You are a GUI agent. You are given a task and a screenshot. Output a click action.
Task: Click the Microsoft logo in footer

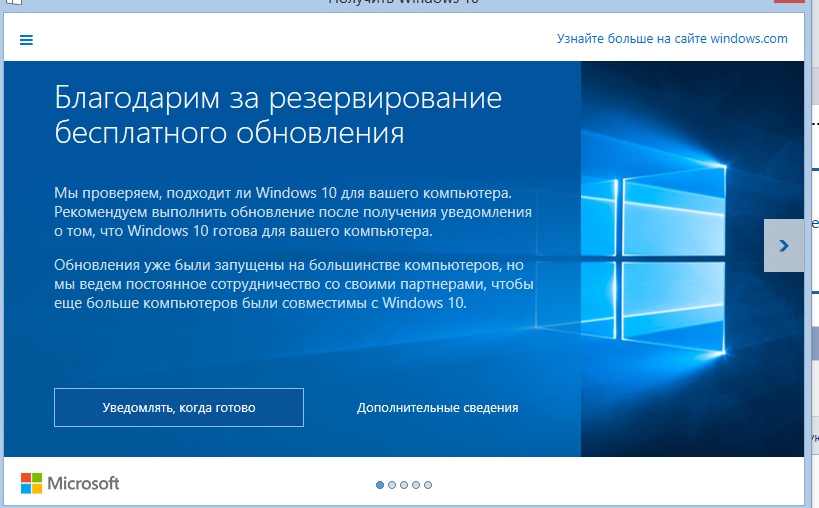click(x=70, y=483)
